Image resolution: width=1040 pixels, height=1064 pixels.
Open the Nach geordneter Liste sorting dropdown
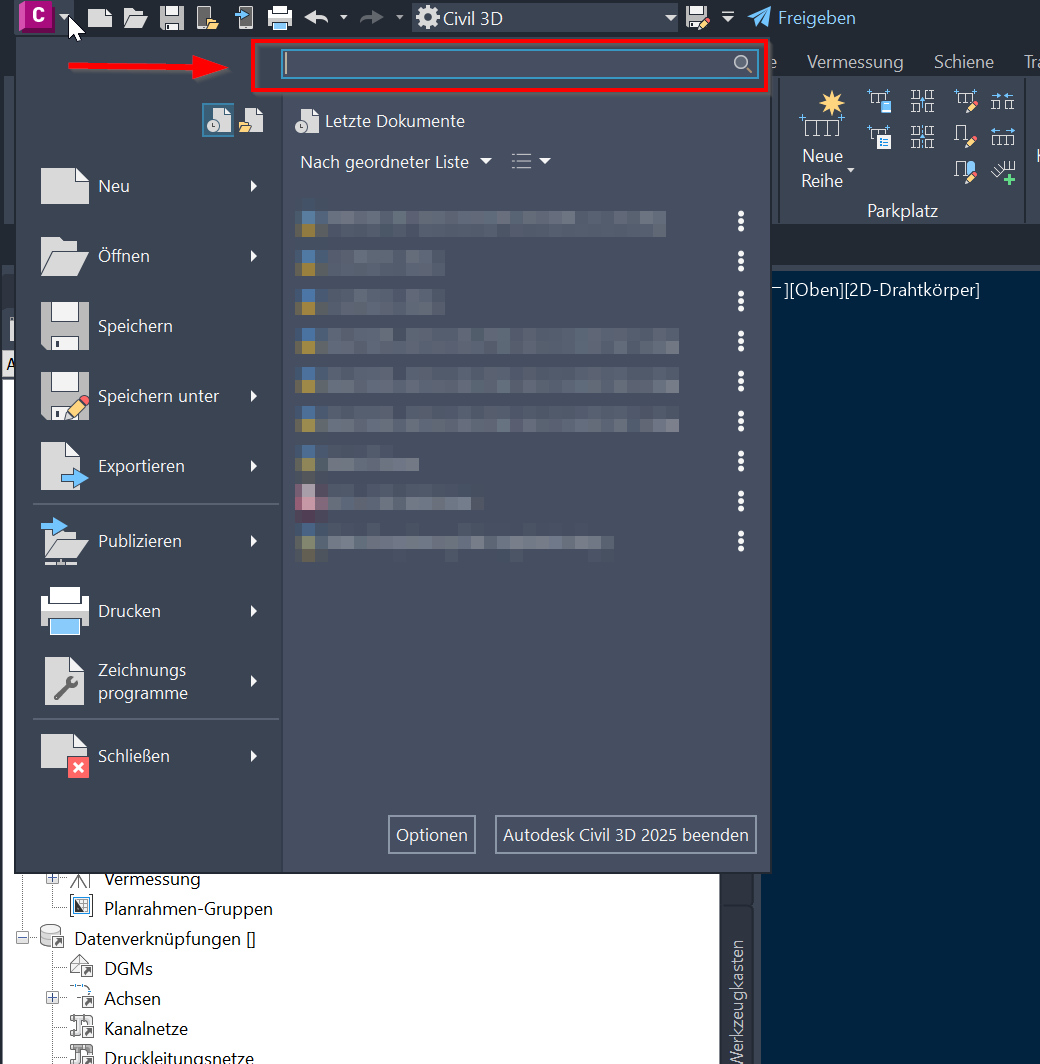(396, 162)
